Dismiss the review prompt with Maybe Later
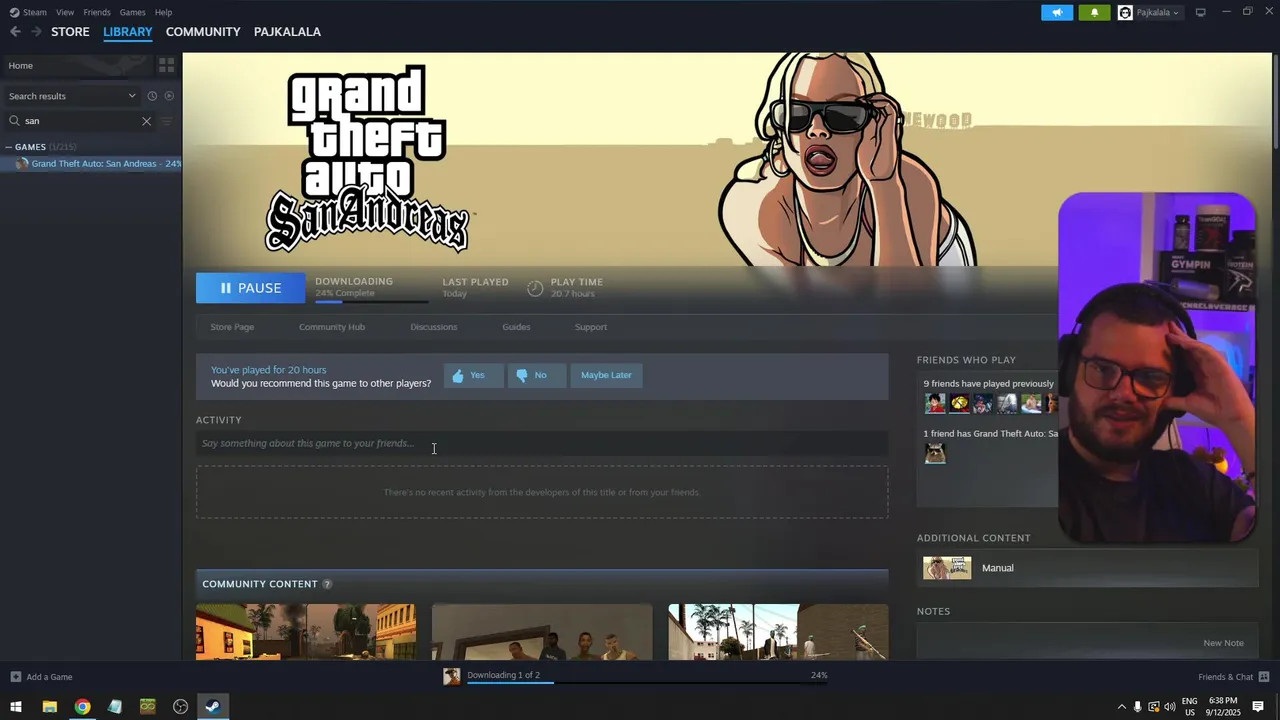This screenshot has height=720, width=1280. (x=606, y=375)
